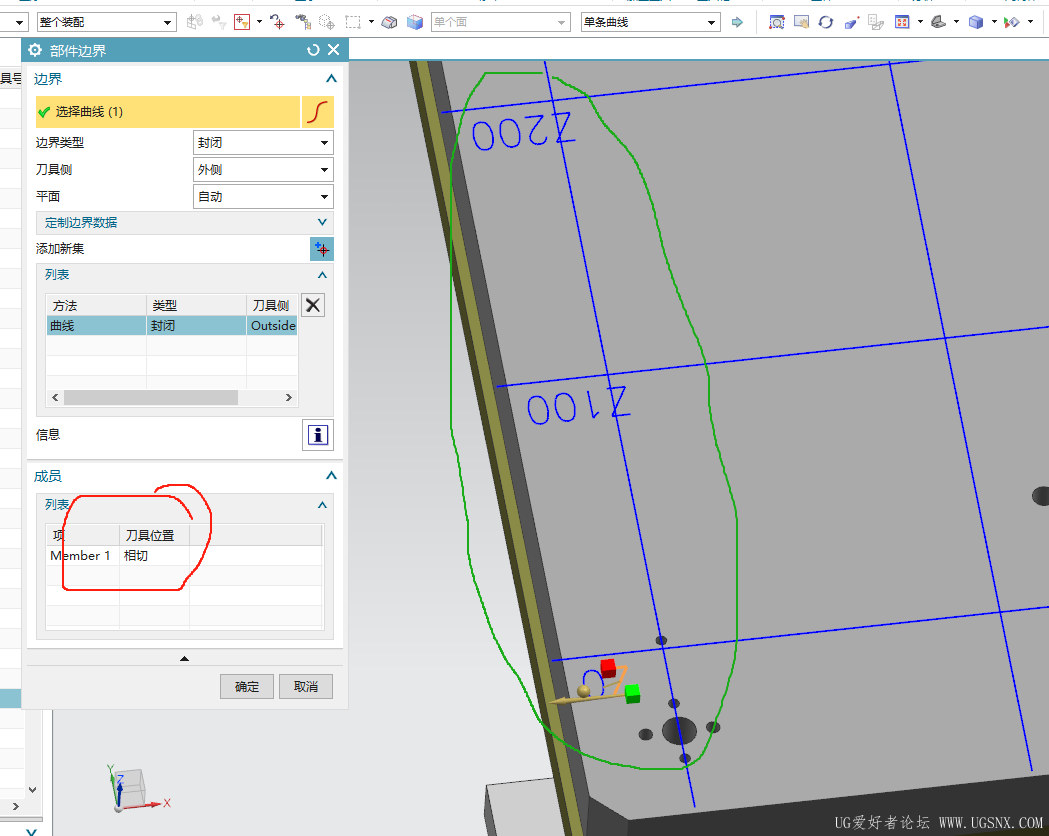Viewport: 1049px width, 836px height.
Task: Collapse the 成员 section
Action: 330,476
